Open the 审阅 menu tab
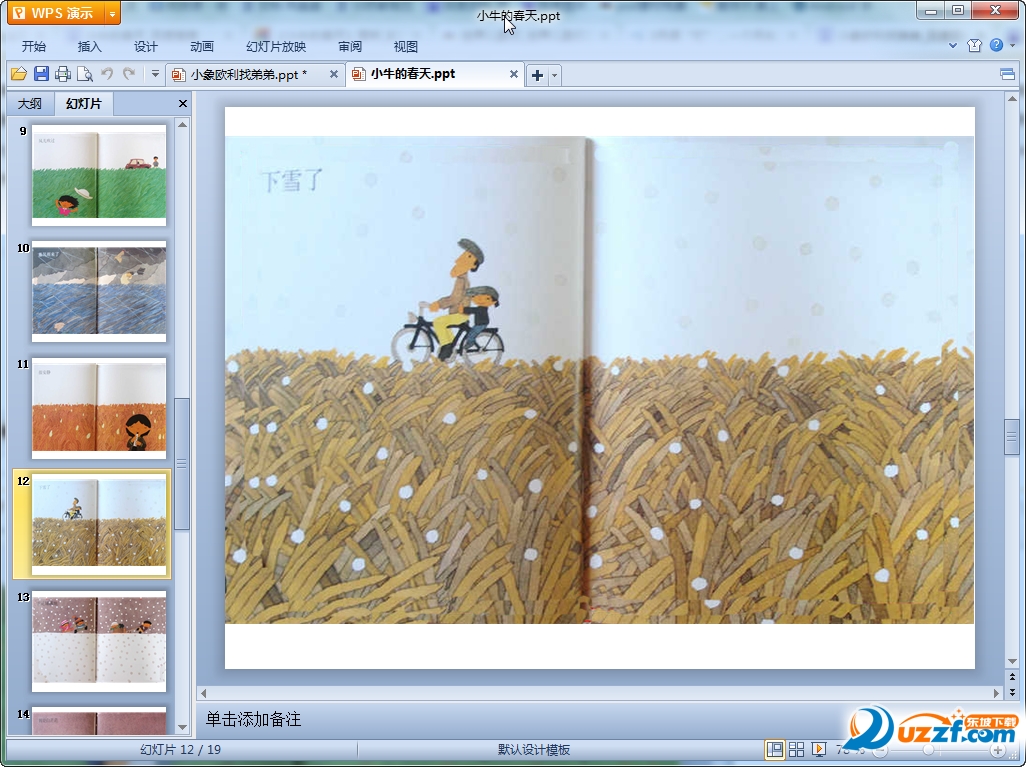Image resolution: width=1026 pixels, height=767 pixels. click(x=350, y=46)
